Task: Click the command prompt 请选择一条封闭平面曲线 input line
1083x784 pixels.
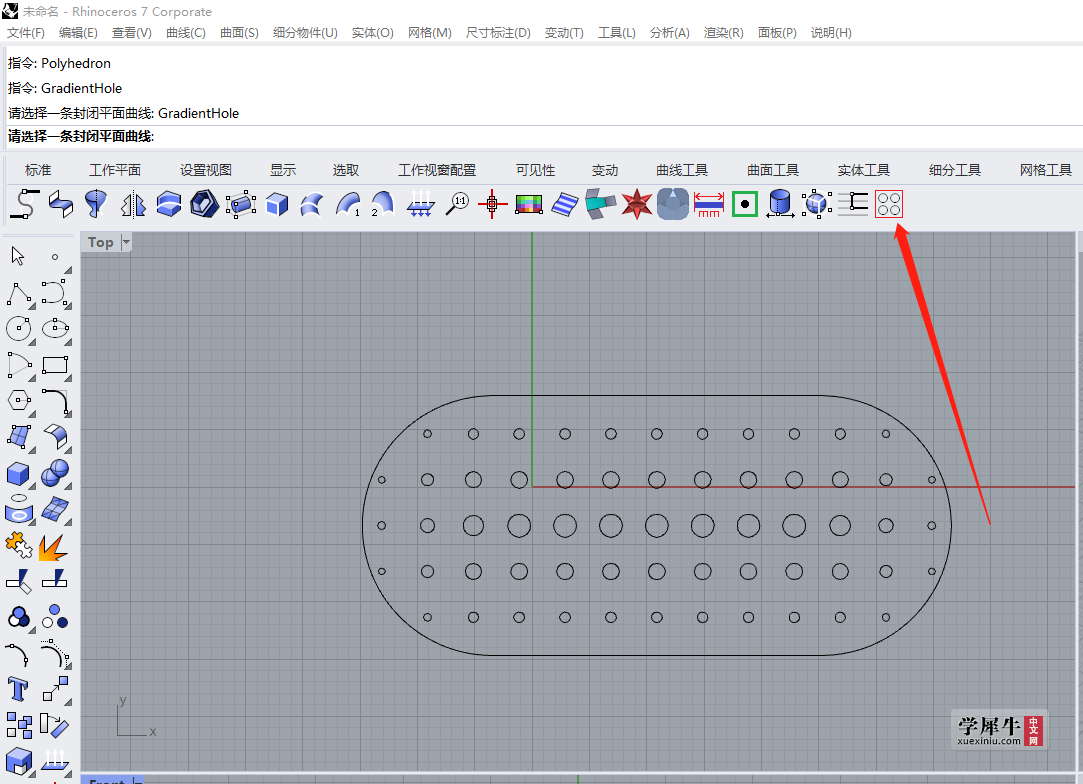Action: 544,136
